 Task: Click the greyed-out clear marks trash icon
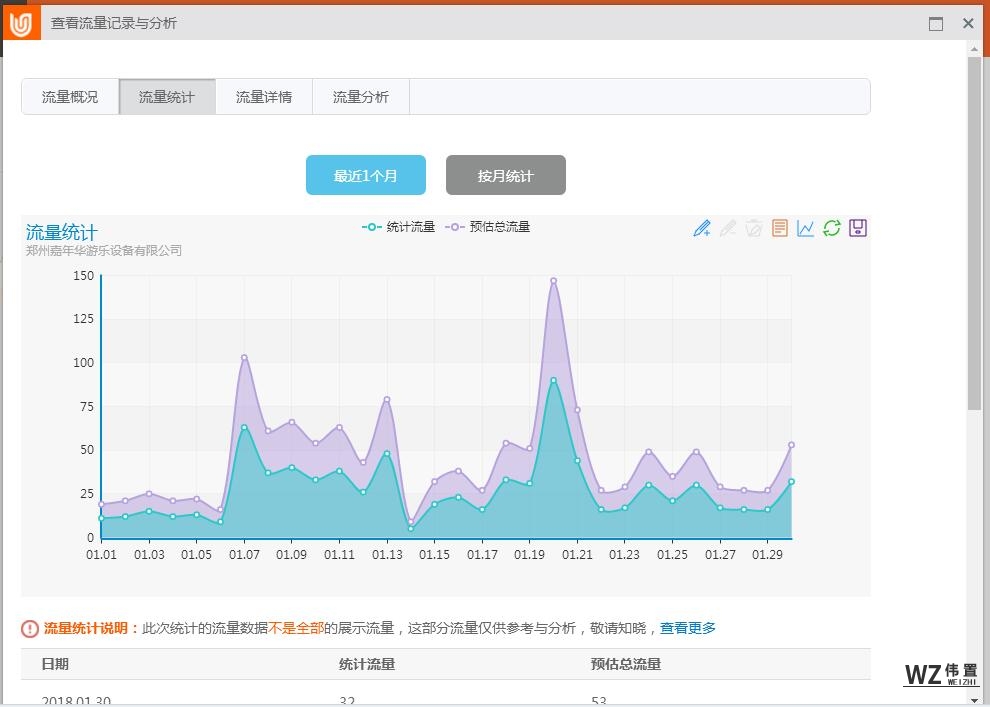pos(754,228)
